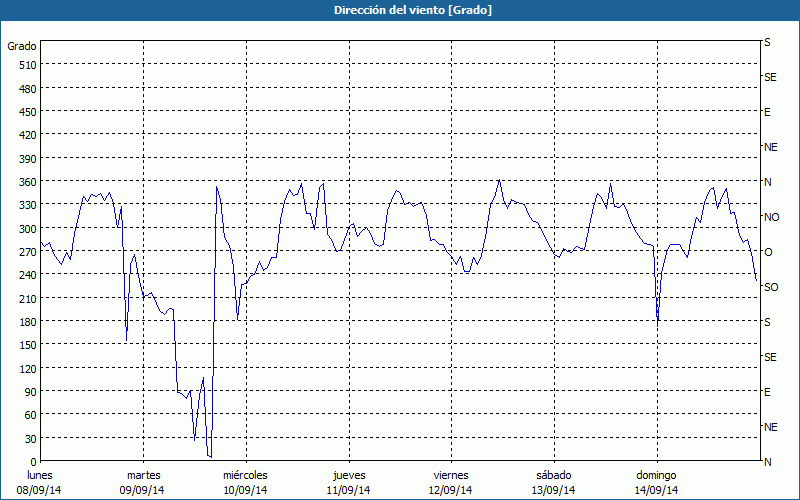Click the 'martes' day label
Image resolution: width=800 pixels, height=500 pixels.
pyautogui.click(x=143, y=475)
